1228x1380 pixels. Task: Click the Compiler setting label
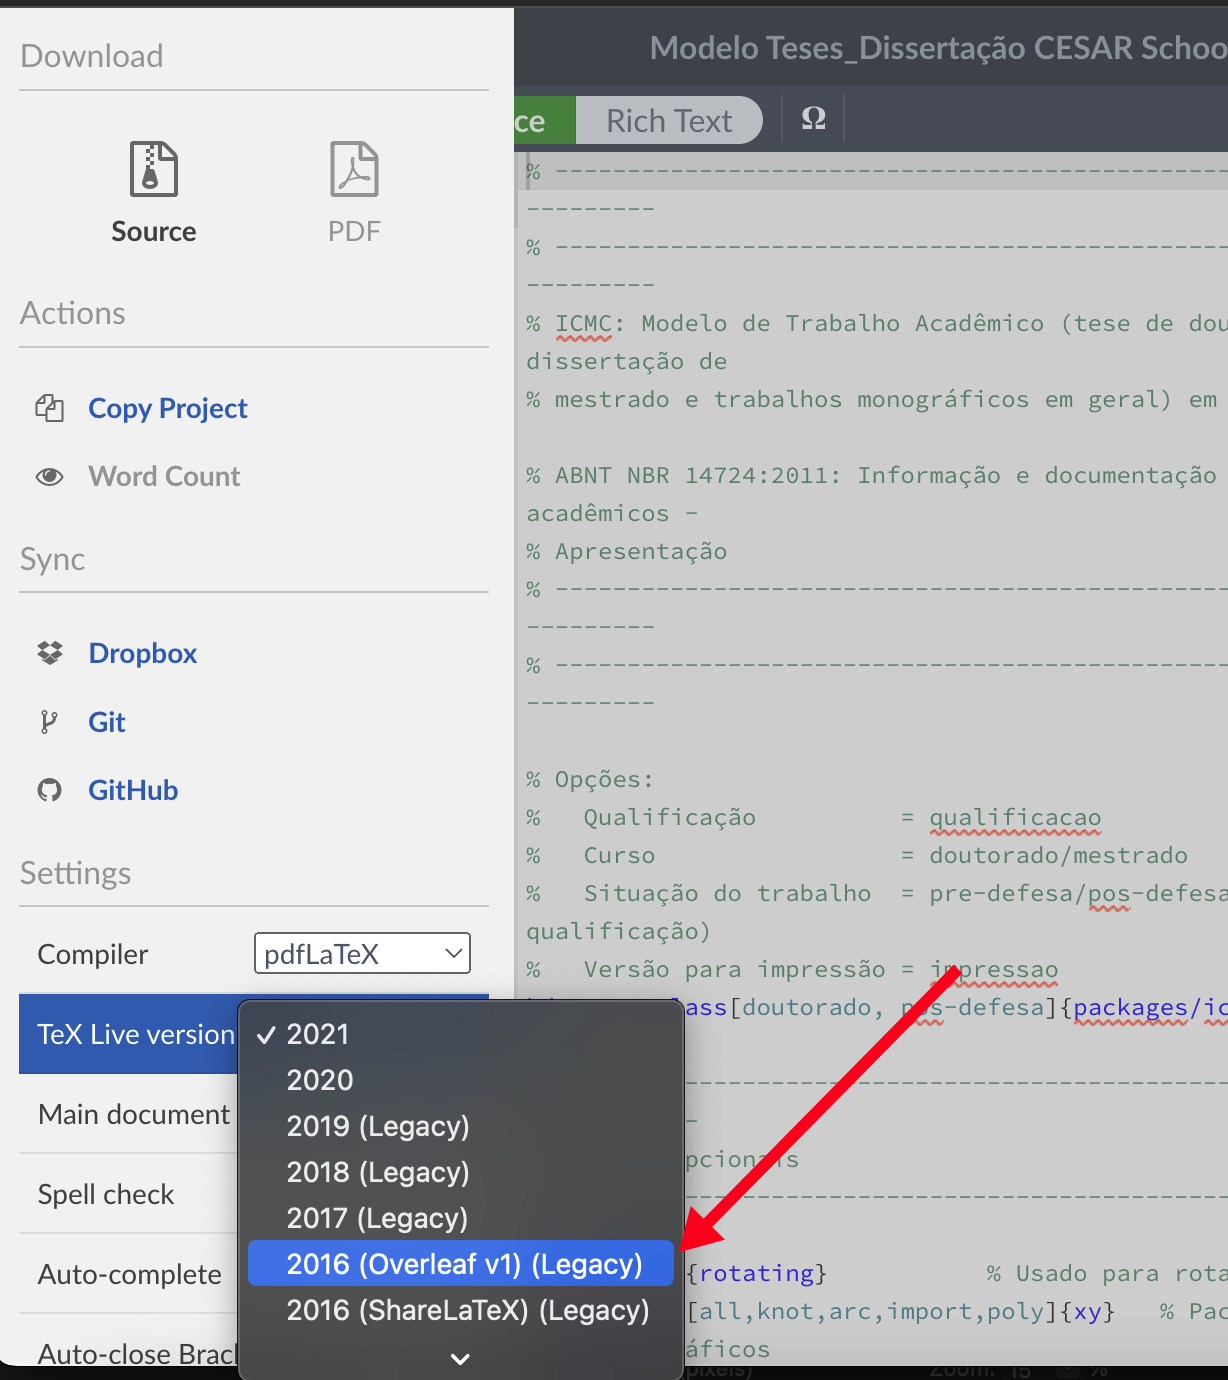pos(93,954)
